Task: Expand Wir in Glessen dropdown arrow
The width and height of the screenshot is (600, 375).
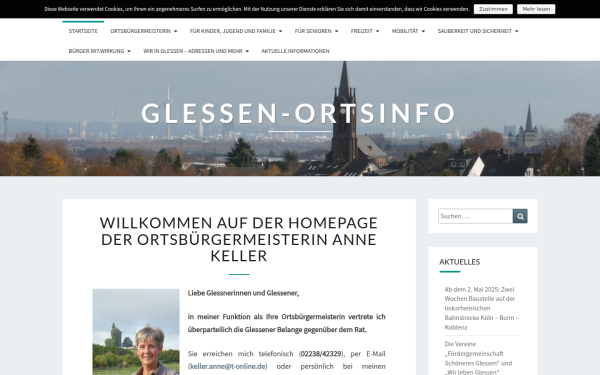Action: [247, 51]
